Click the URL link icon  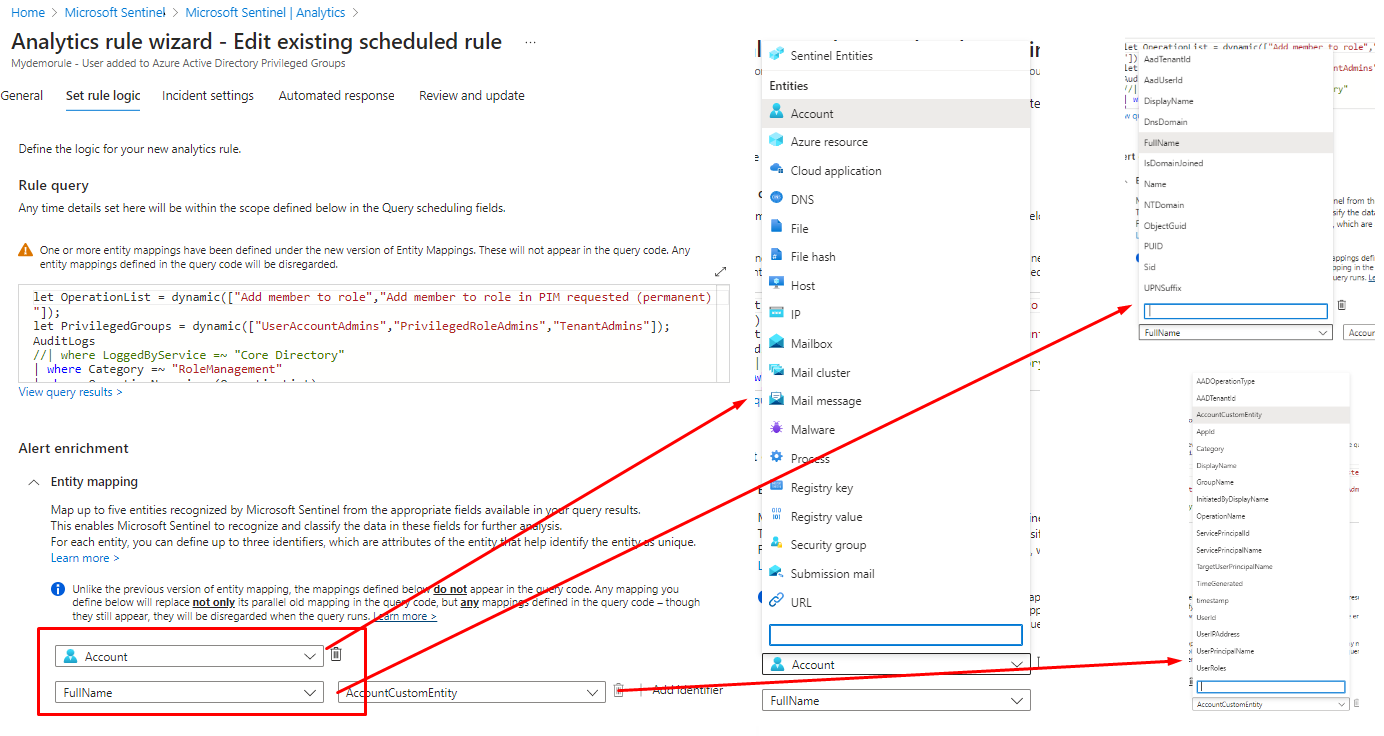[x=776, y=601]
